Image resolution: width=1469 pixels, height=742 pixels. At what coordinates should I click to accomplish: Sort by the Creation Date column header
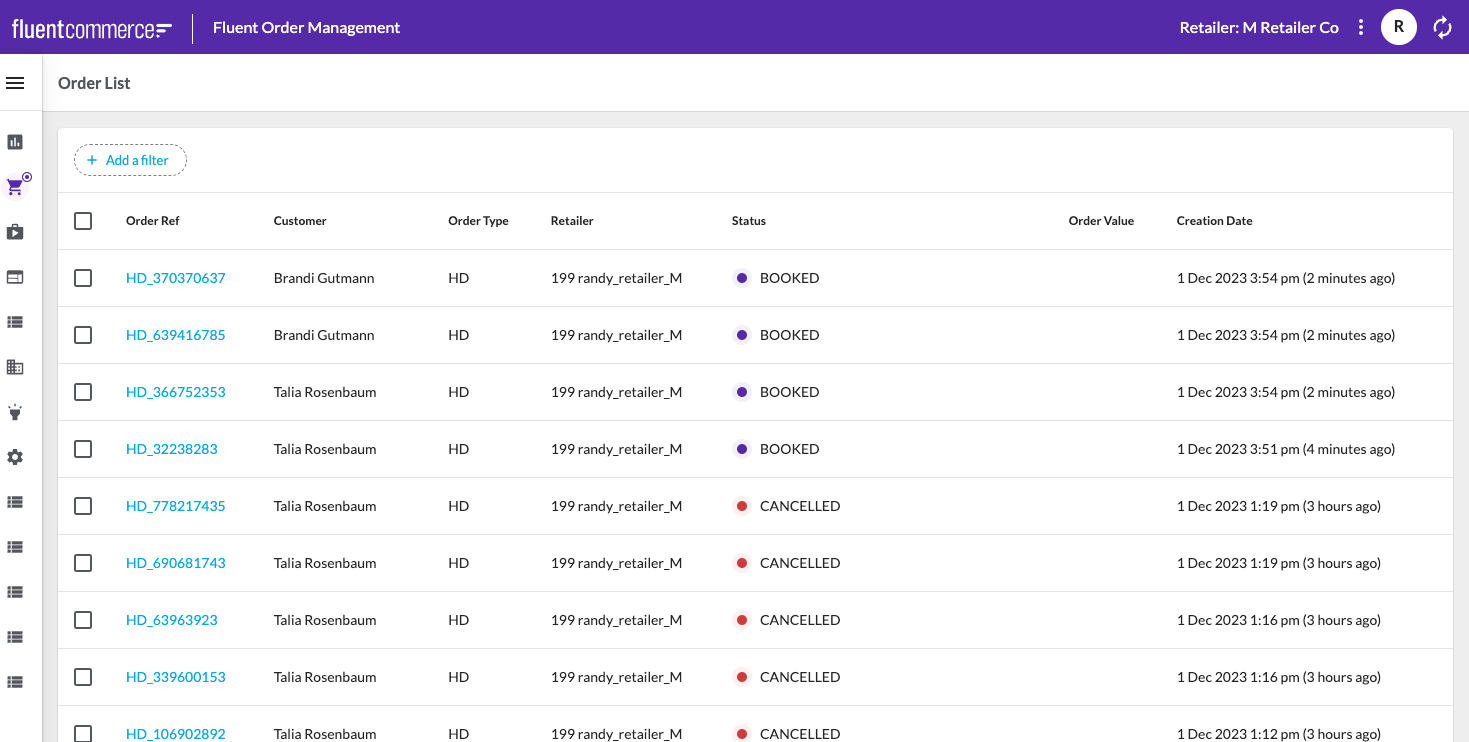tap(1214, 221)
